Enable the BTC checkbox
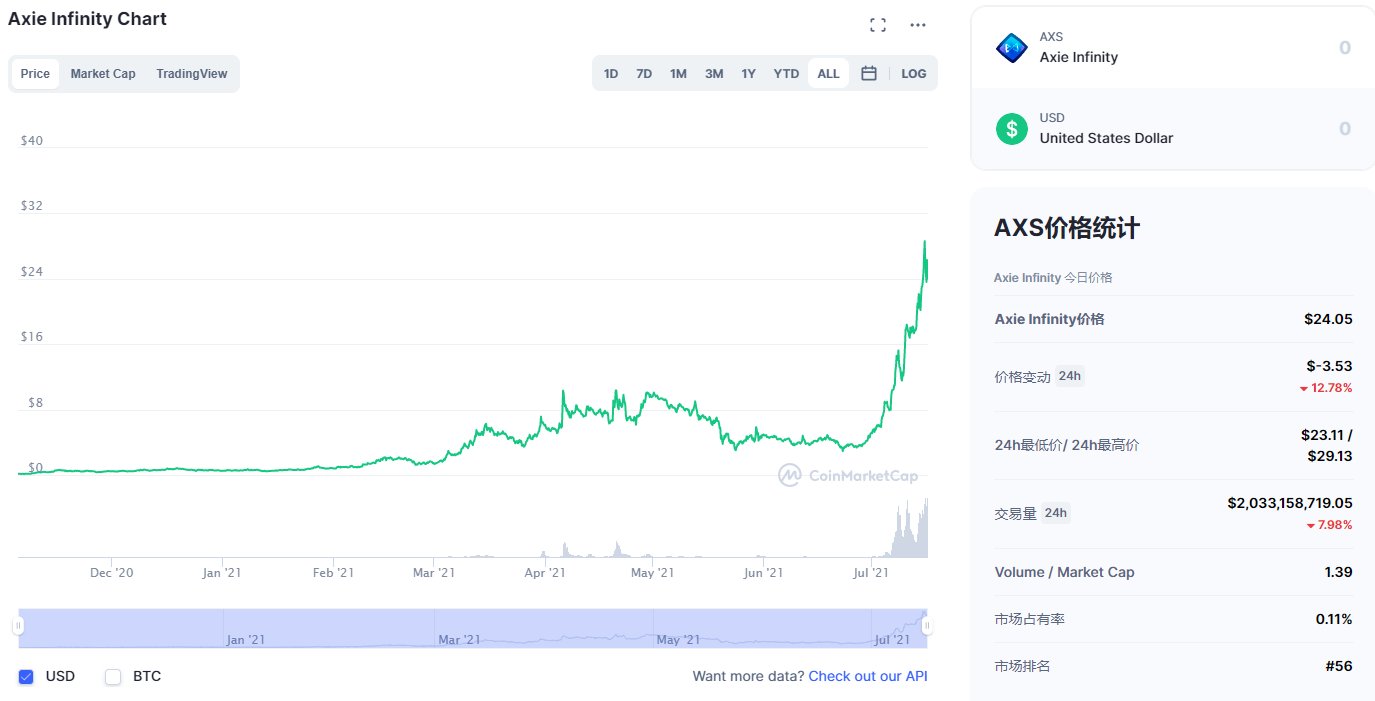This screenshot has width=1375, height=701. [113, 677]
